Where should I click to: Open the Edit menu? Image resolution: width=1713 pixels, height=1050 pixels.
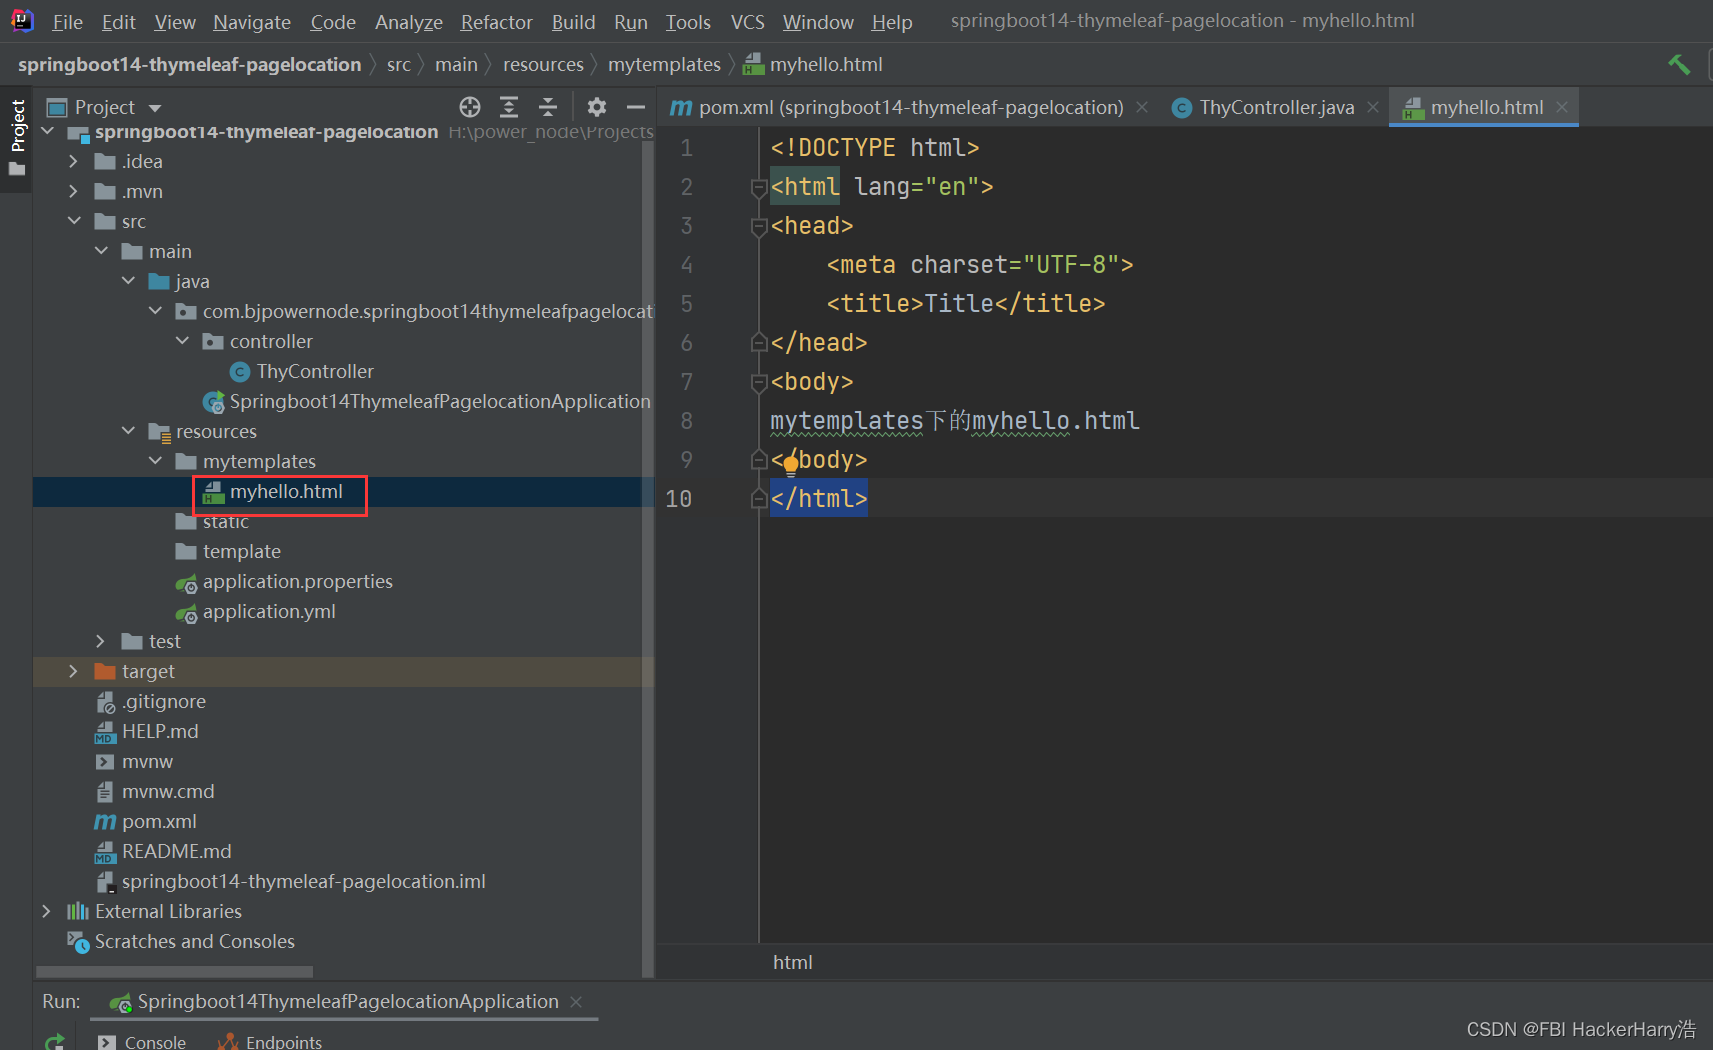click(118, 22)
